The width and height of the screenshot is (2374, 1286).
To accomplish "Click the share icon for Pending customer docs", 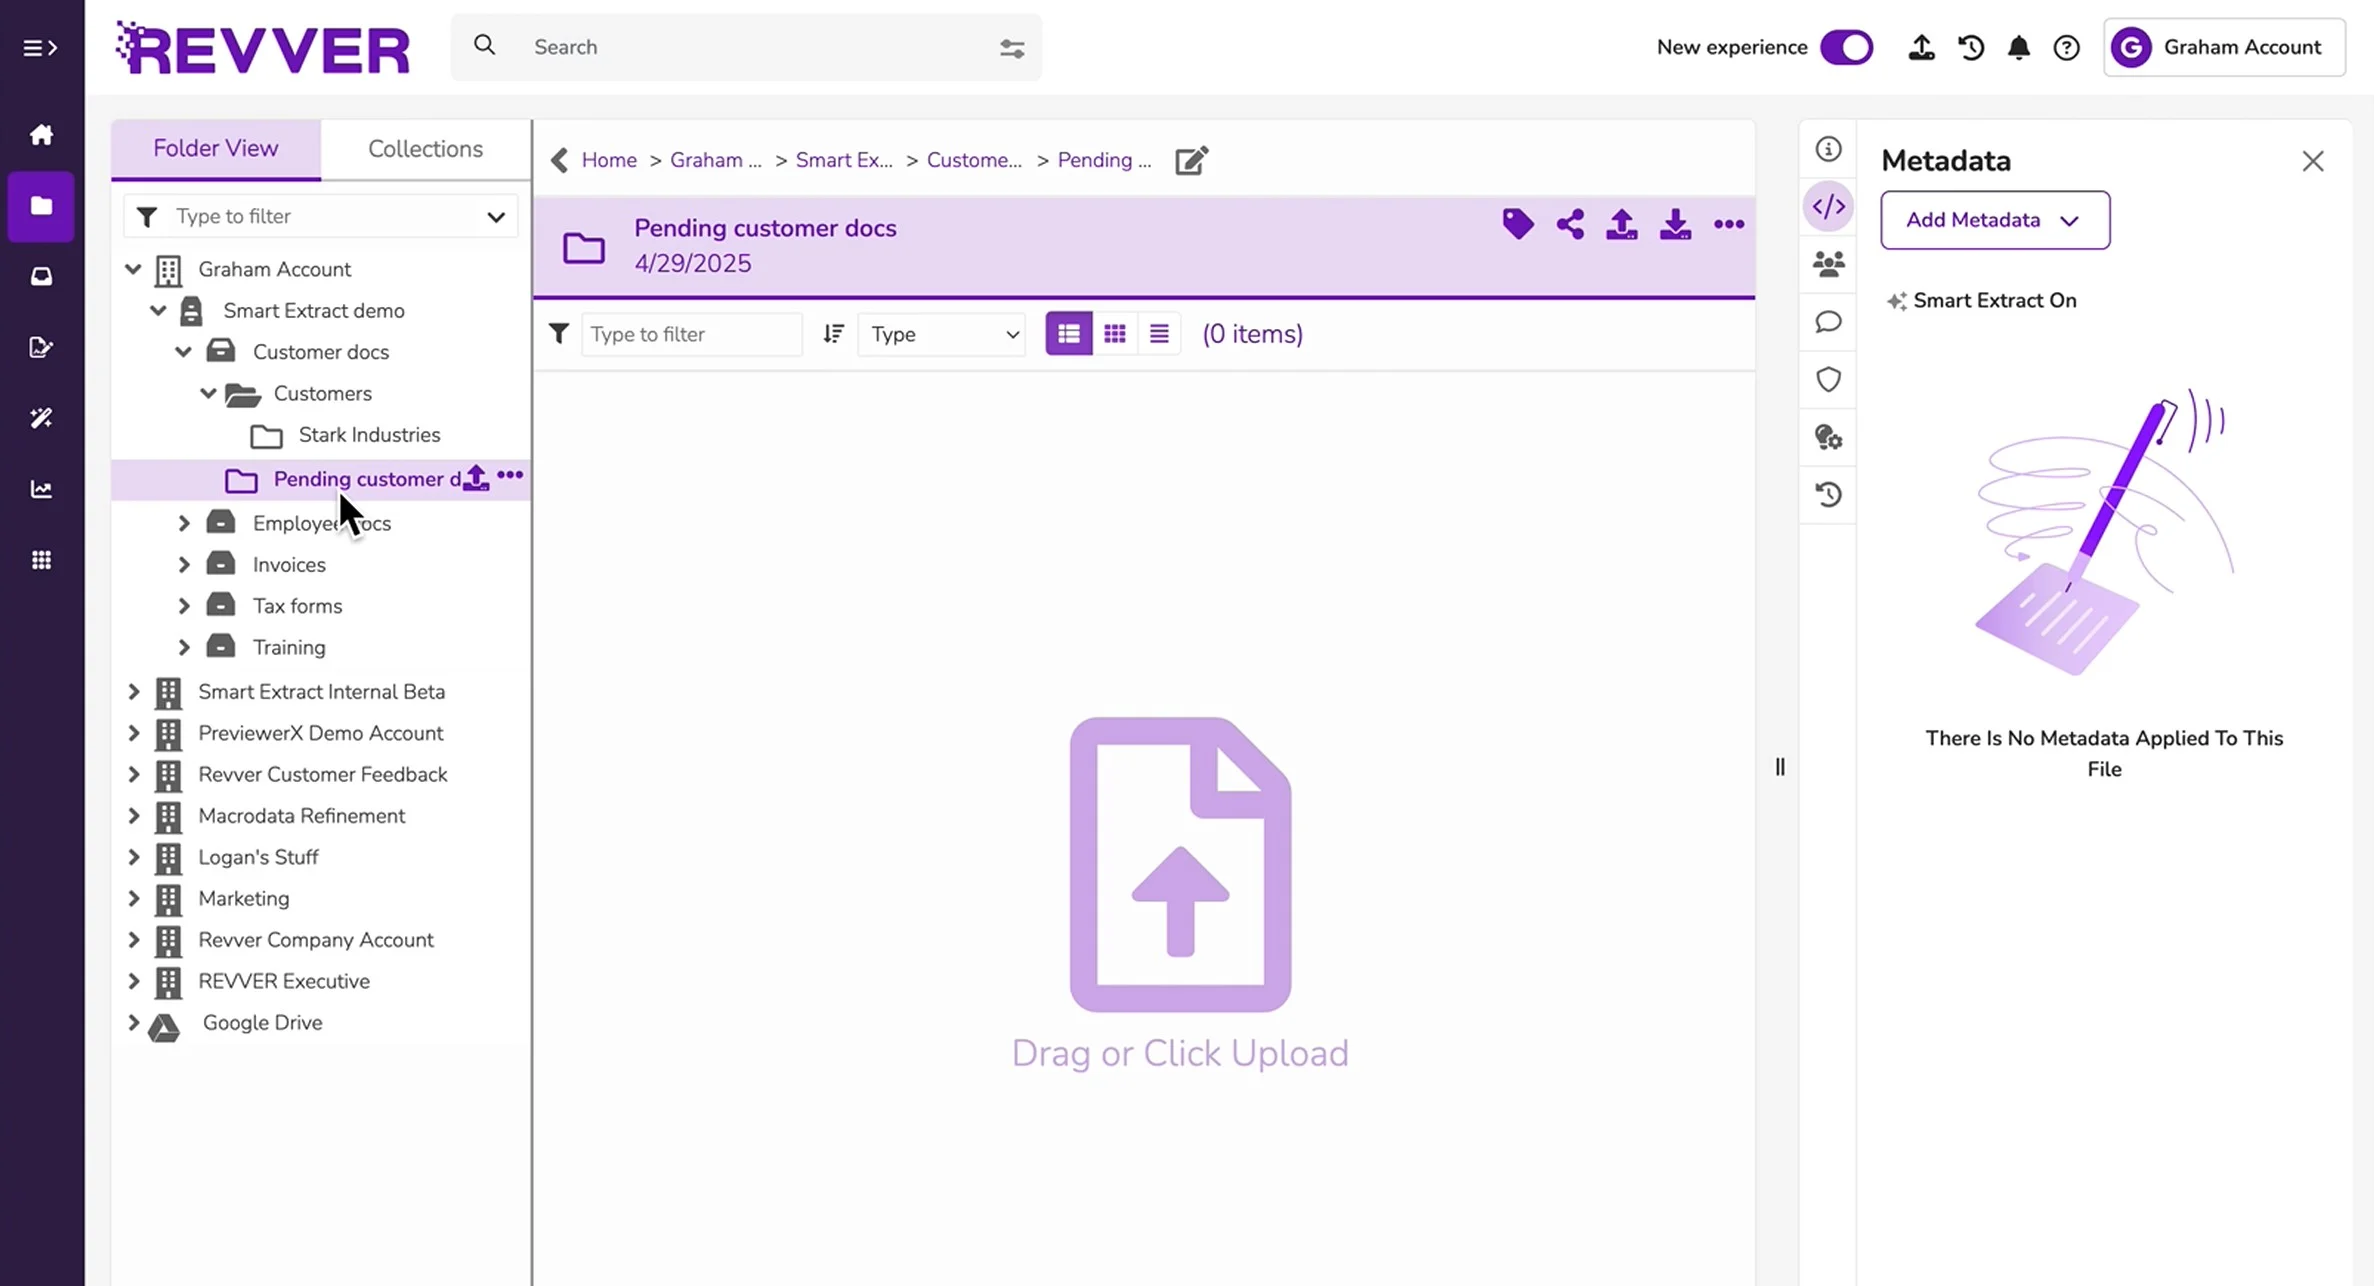I will click(1570, 224).
